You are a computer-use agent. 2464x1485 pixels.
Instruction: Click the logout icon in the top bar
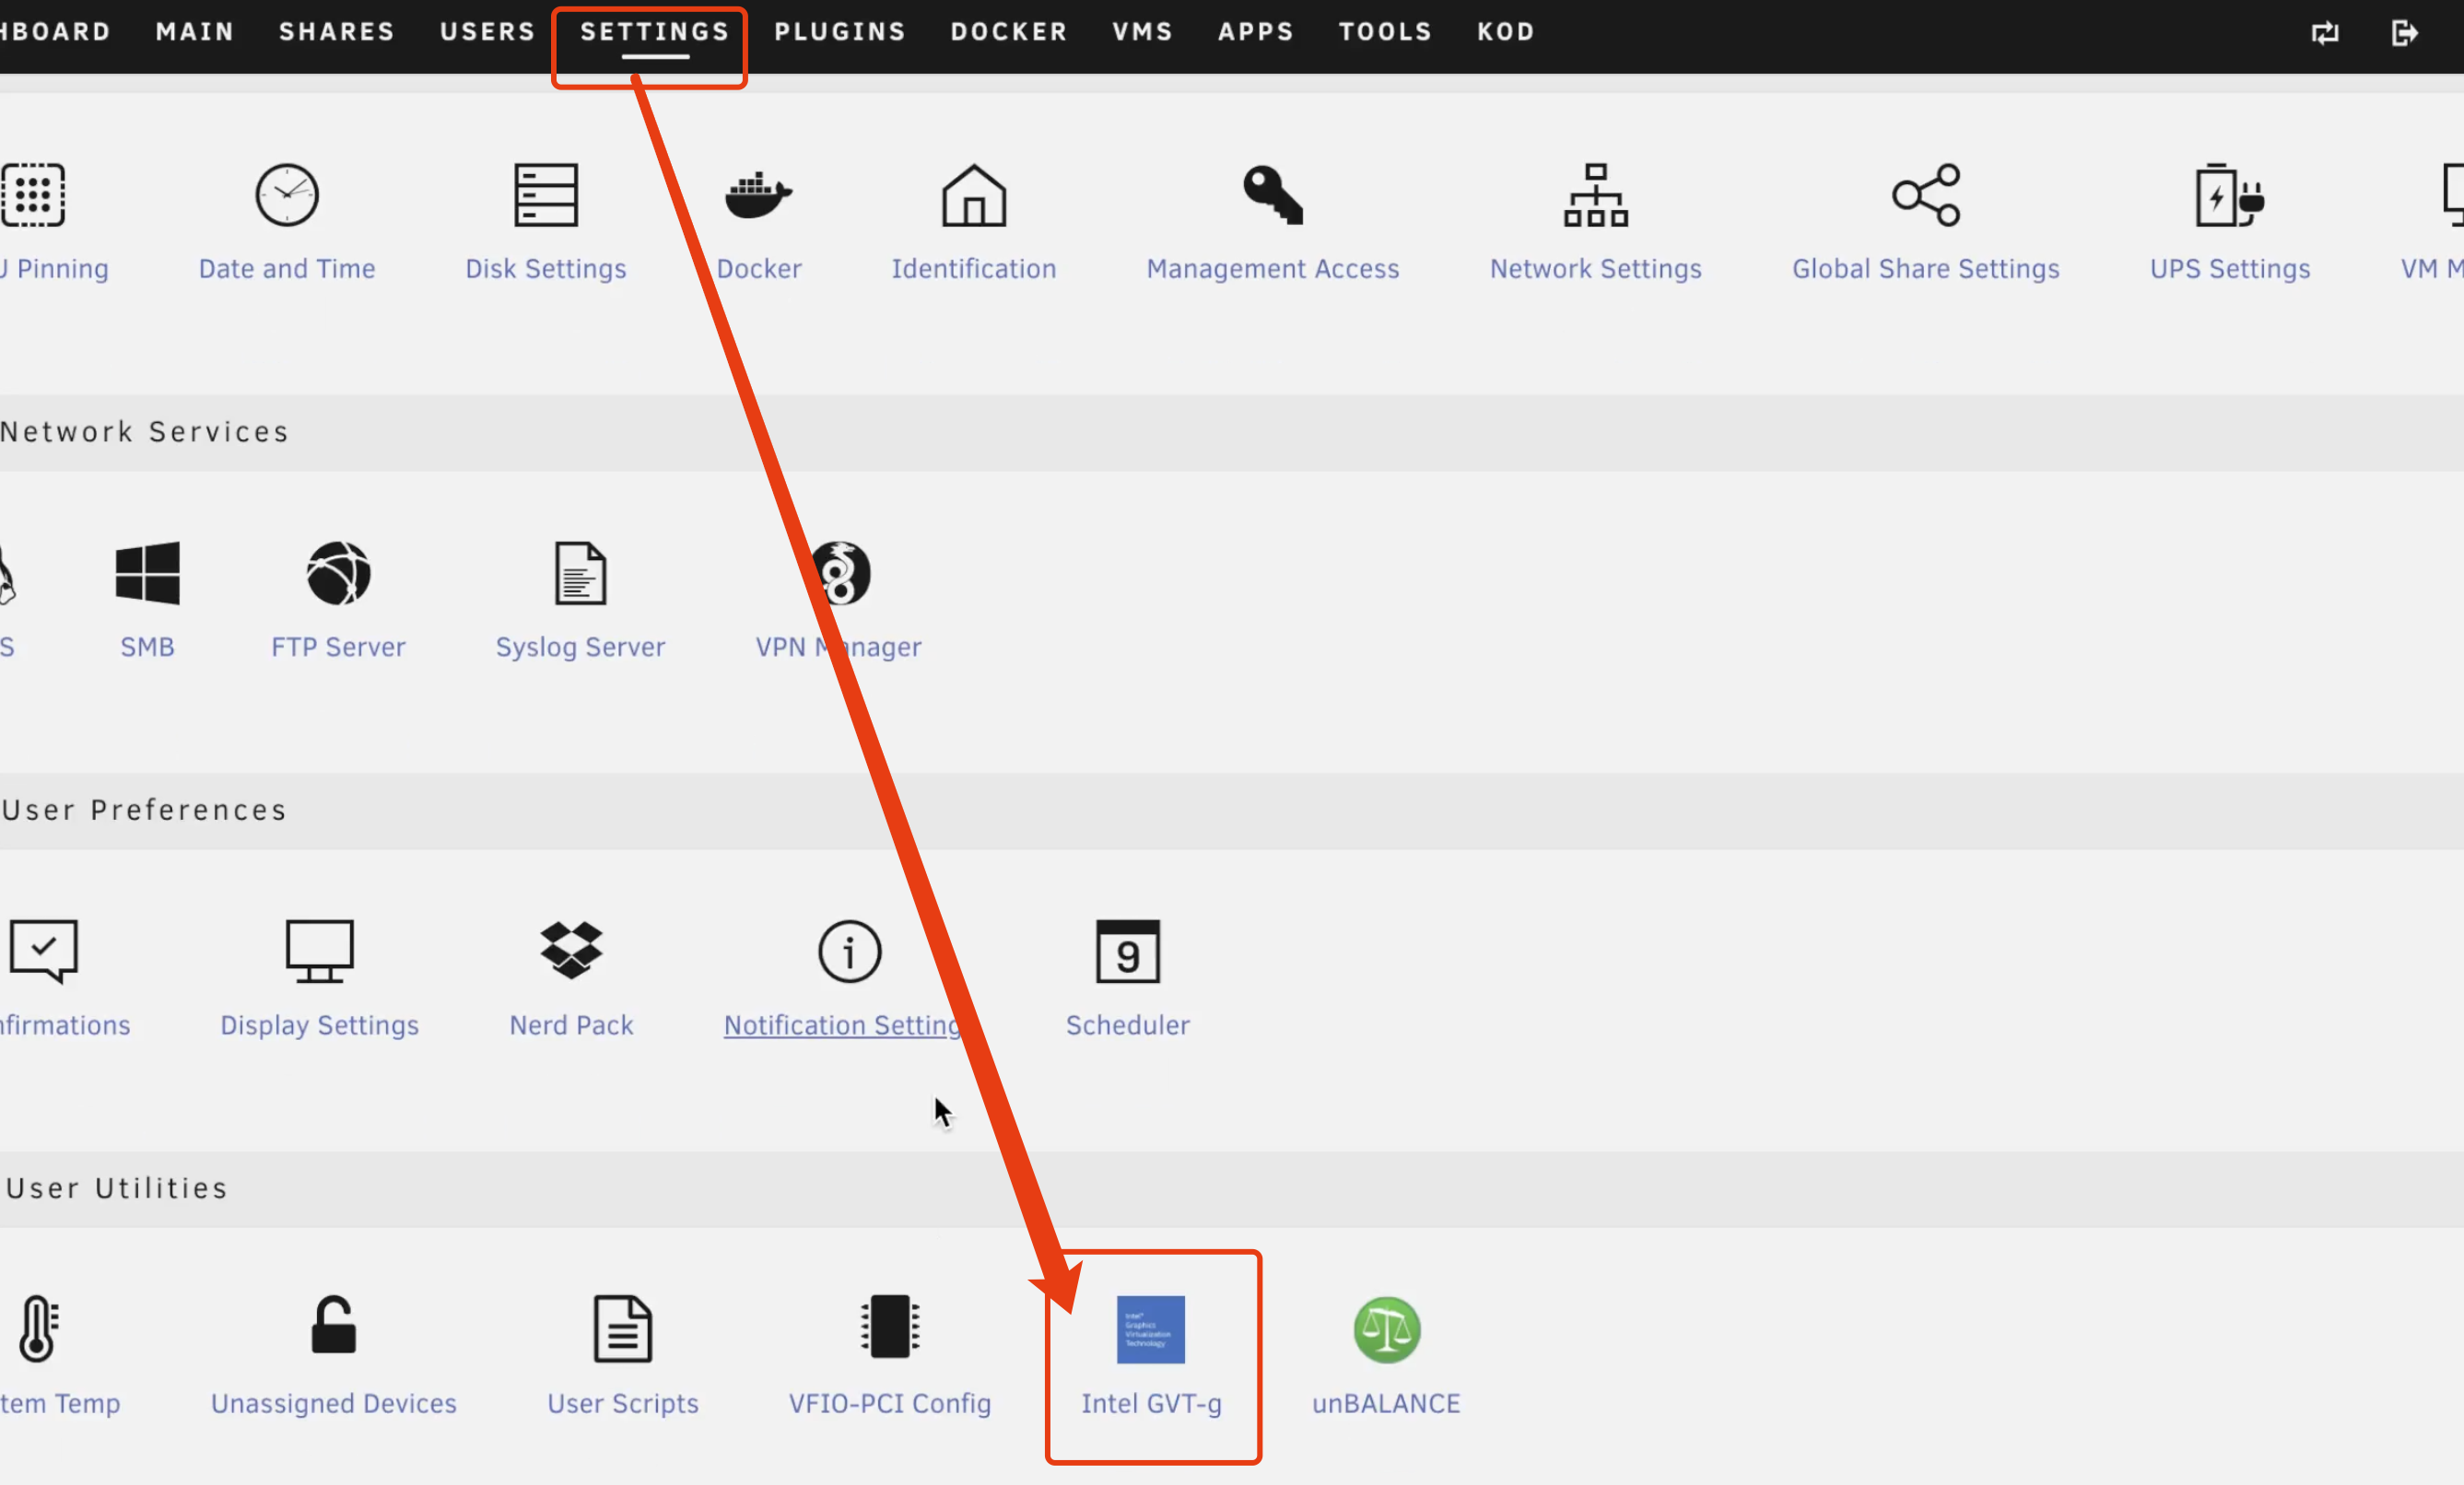(x=2404, y=33)
